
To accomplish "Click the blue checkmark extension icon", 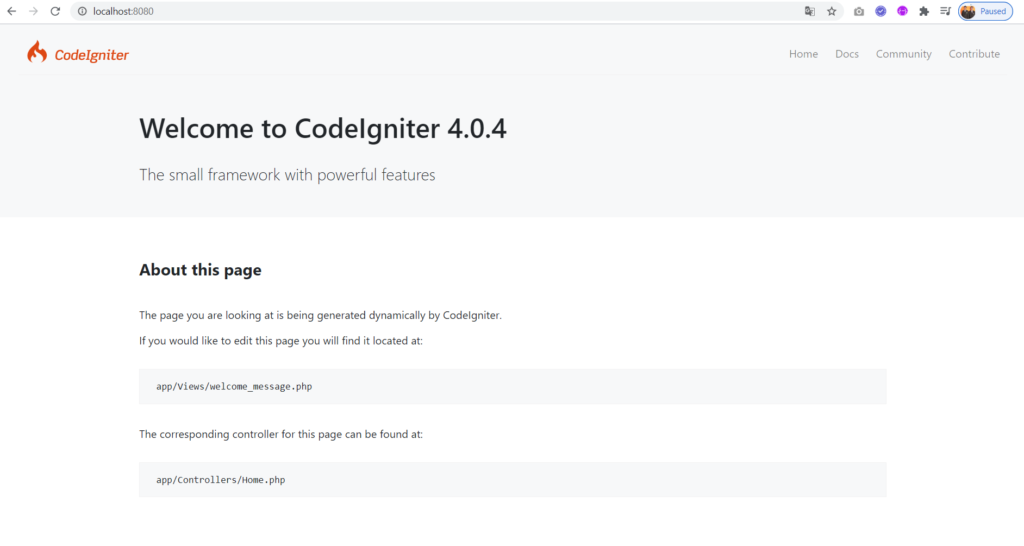I will click(881, 11).
